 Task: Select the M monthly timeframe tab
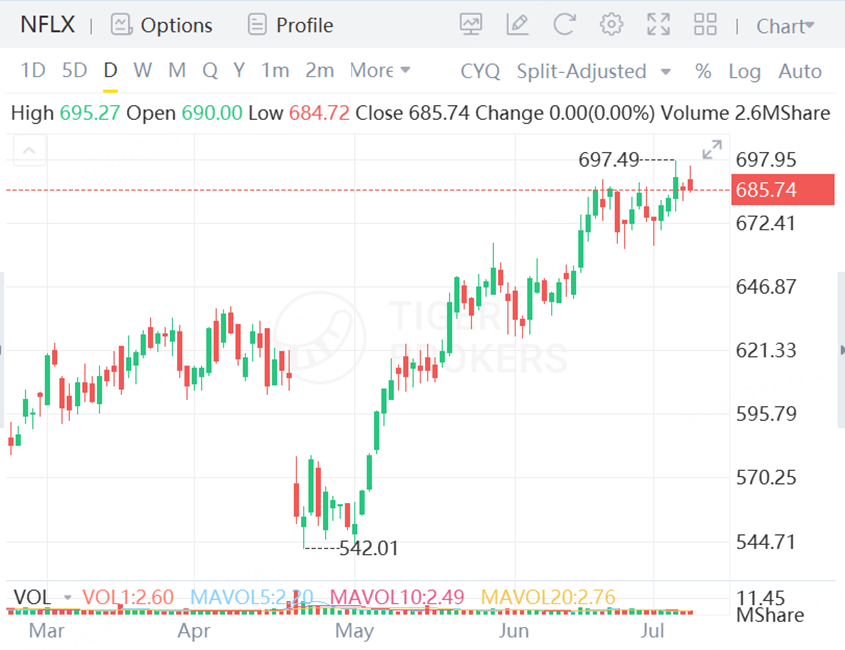177,70
